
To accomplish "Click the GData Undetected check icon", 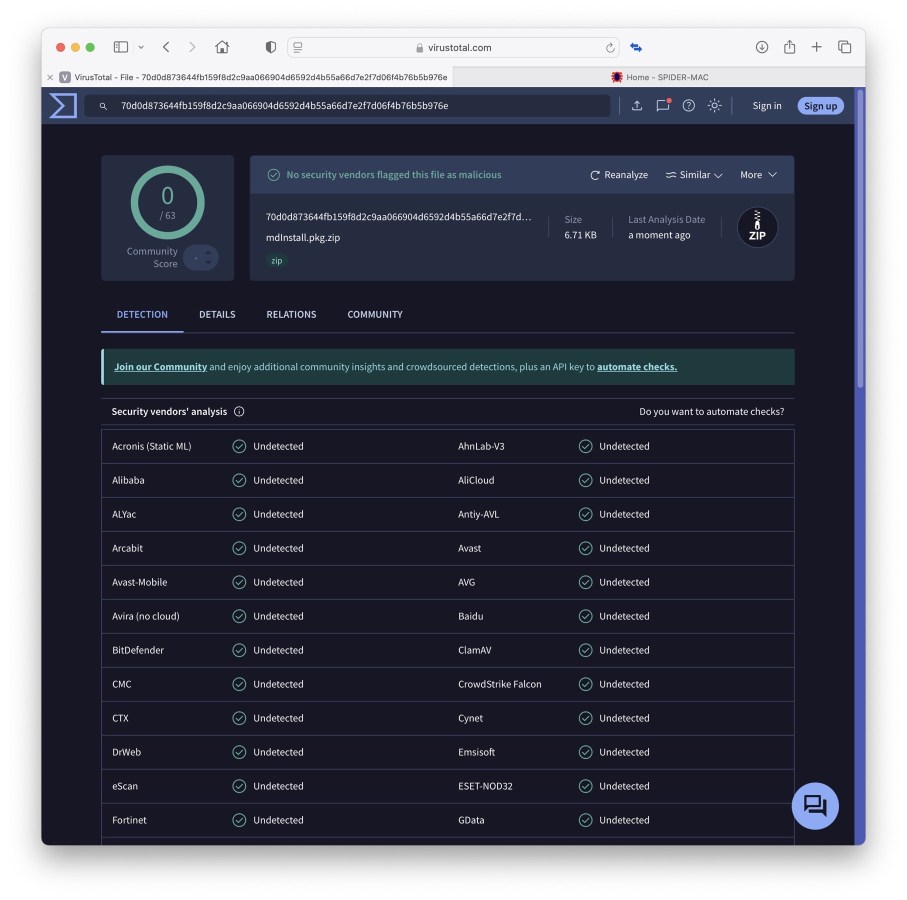I will click(x=585, y=820).
